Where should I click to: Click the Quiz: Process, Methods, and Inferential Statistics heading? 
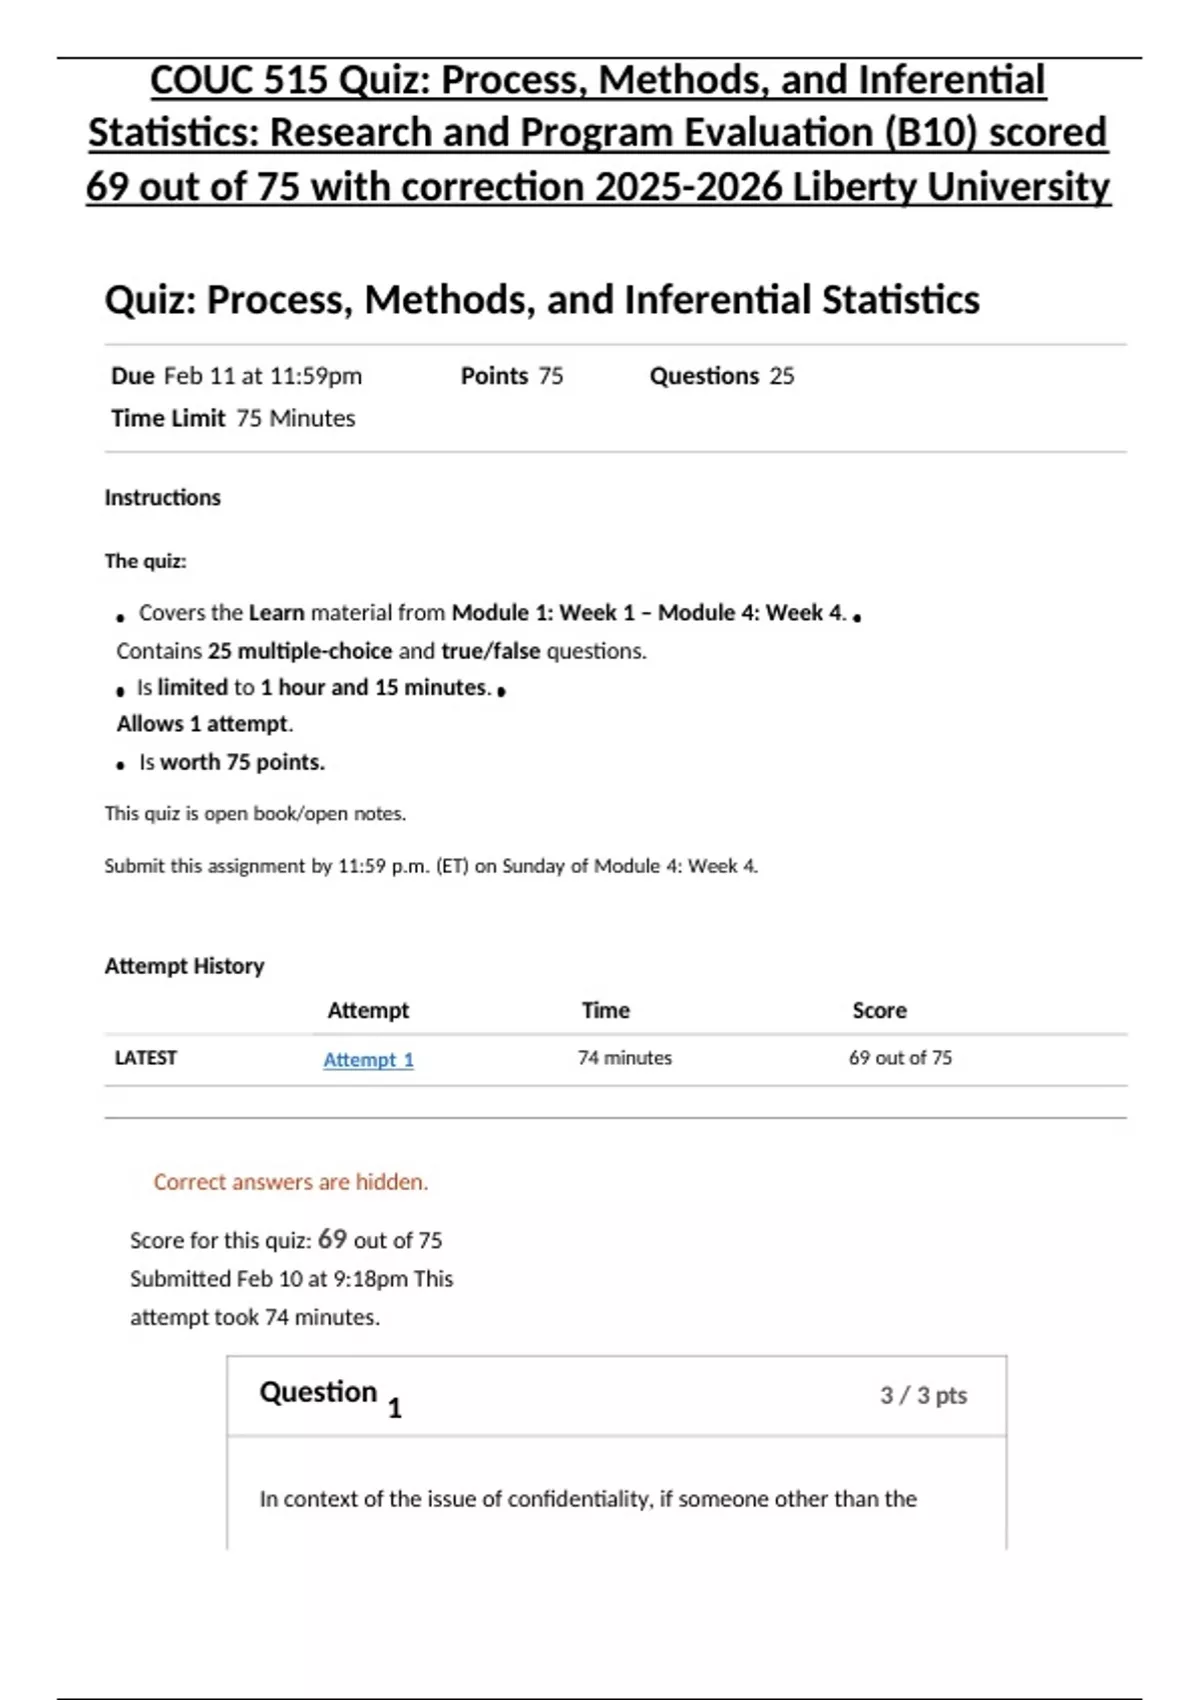point(542,300)
